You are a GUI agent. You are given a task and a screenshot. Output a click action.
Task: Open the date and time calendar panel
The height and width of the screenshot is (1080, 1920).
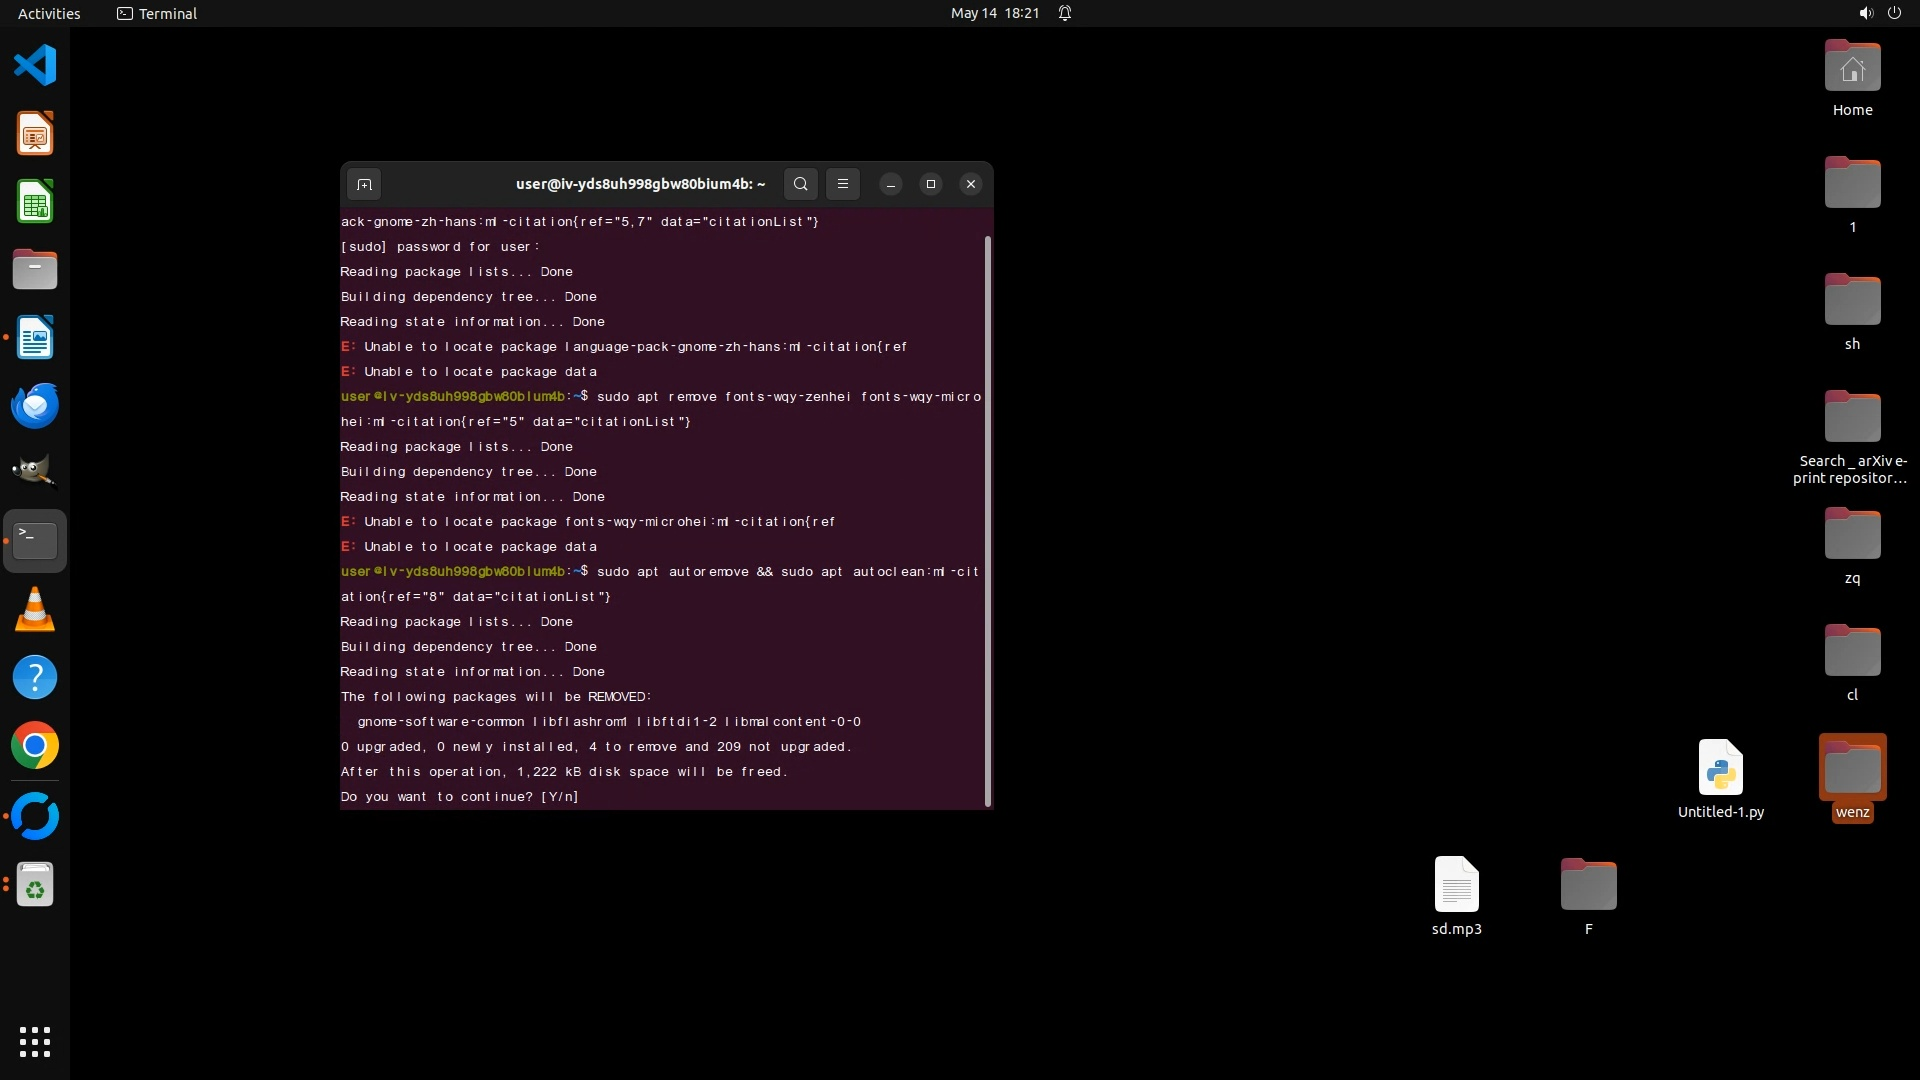(994, 13)
